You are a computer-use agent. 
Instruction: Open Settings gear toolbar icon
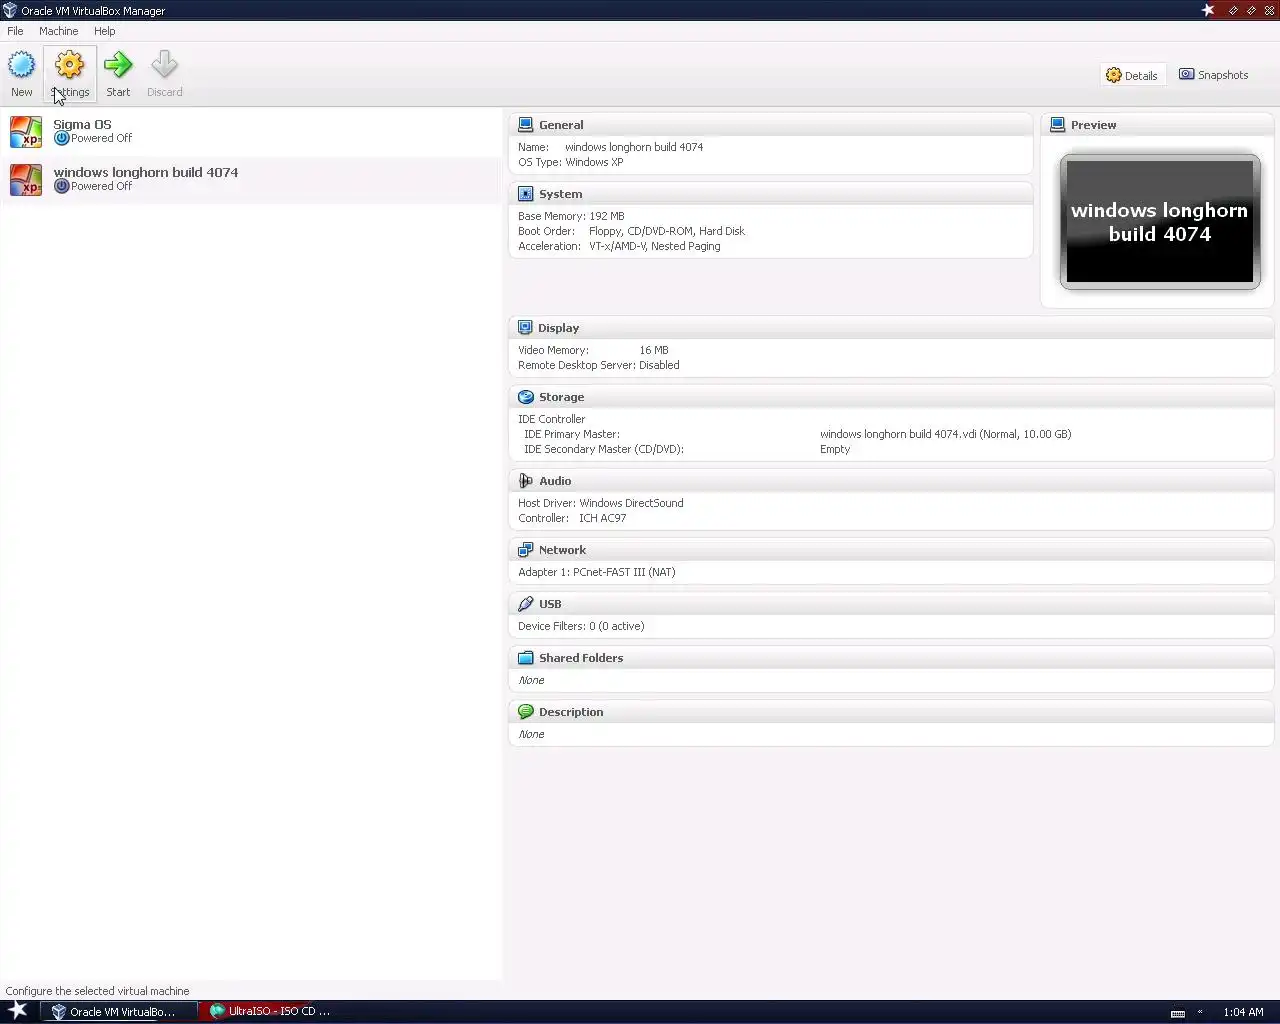pyautogui.click(x=69, y=66)
